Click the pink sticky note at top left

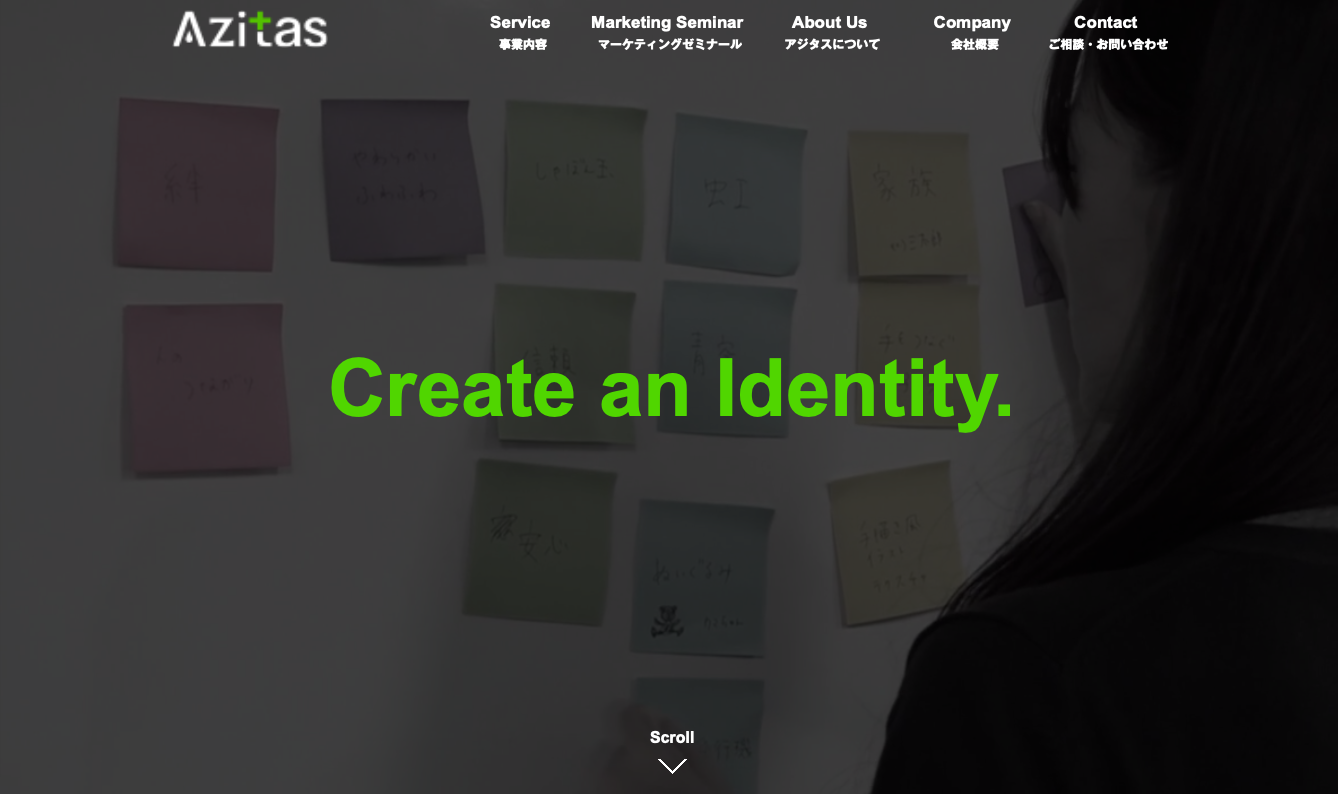[196, 184]
